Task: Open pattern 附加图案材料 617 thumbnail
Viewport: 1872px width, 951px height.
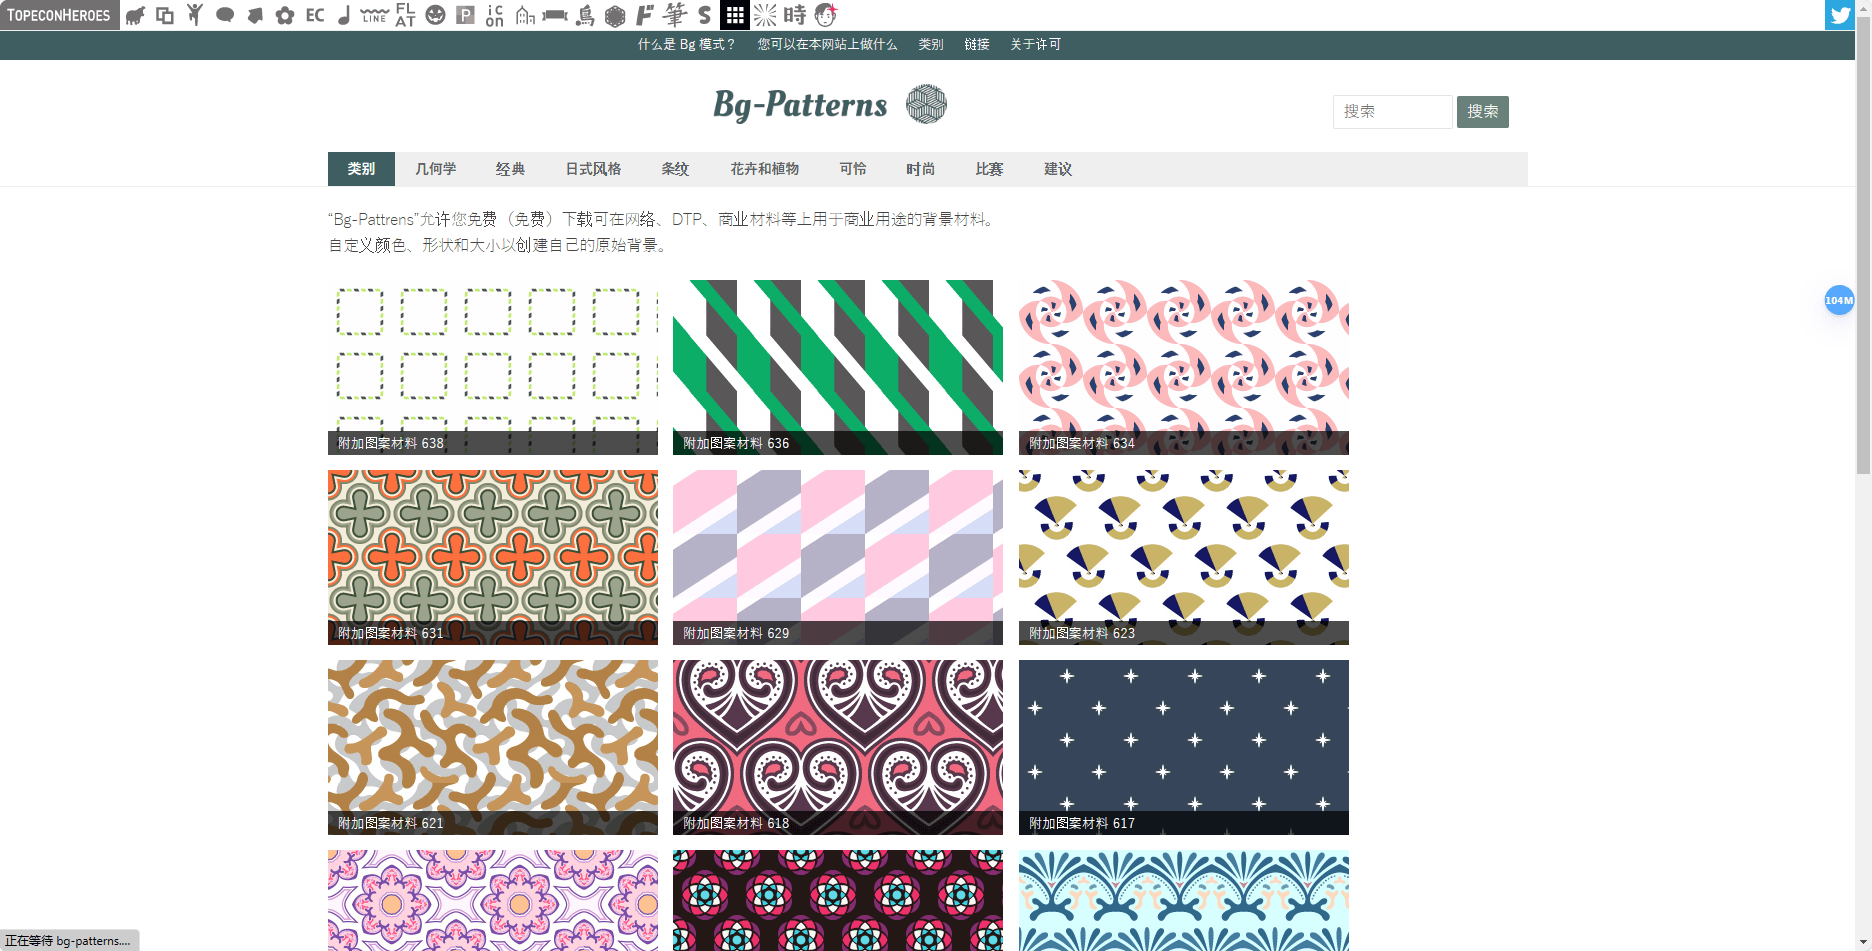Action: (x=1183, y=746)
